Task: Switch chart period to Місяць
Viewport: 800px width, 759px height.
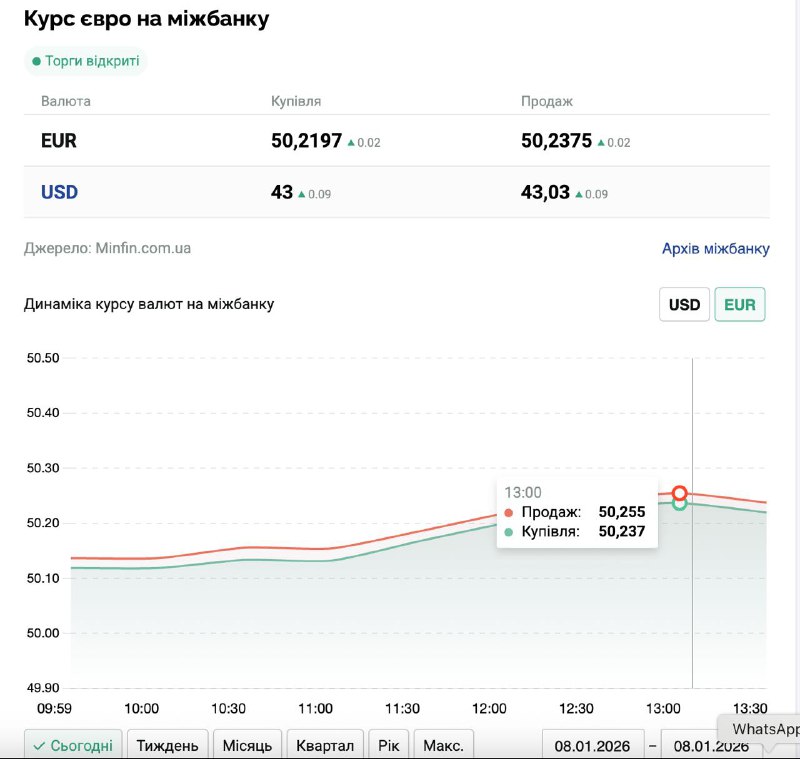Action: pyautogui.click(x=247, y=745)
